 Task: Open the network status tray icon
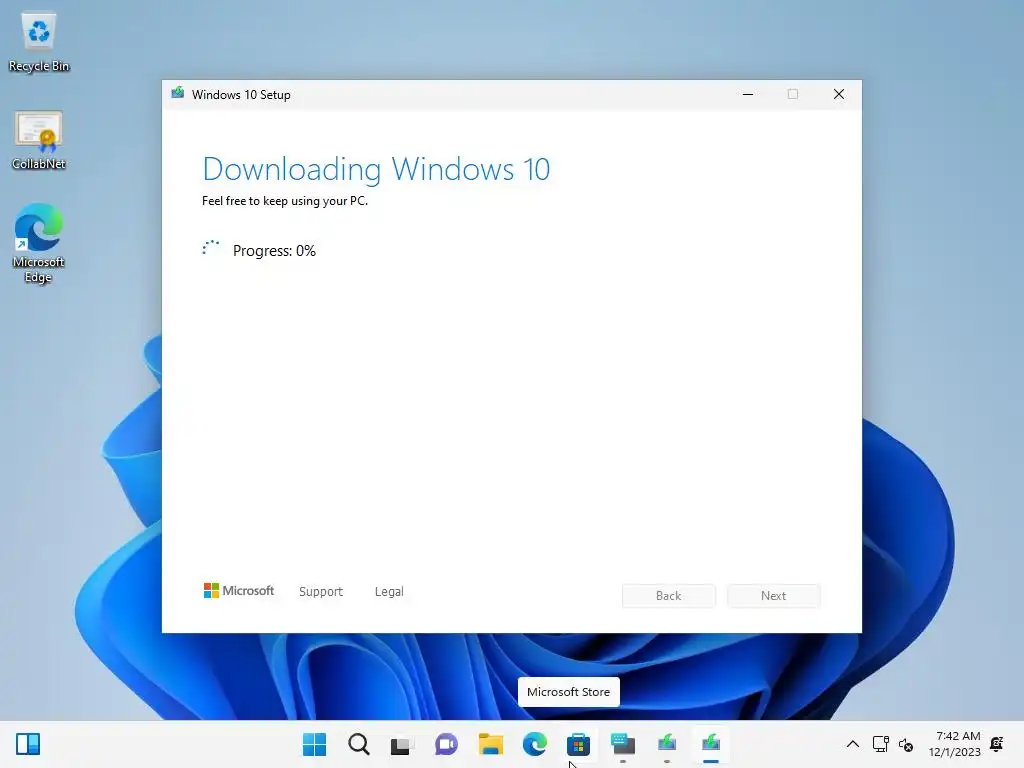pos(880,744)
